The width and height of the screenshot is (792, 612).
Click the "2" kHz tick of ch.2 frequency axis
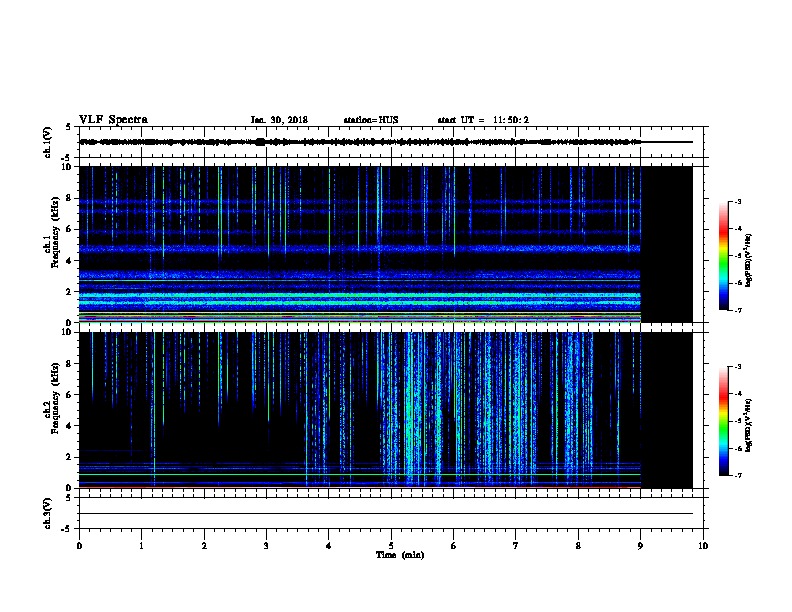69,457
